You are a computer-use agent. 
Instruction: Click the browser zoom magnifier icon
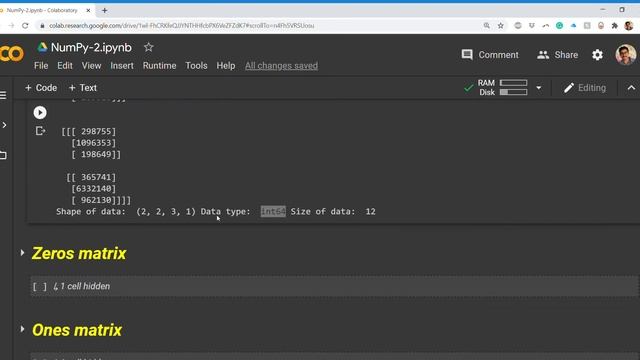pos(487,26)
